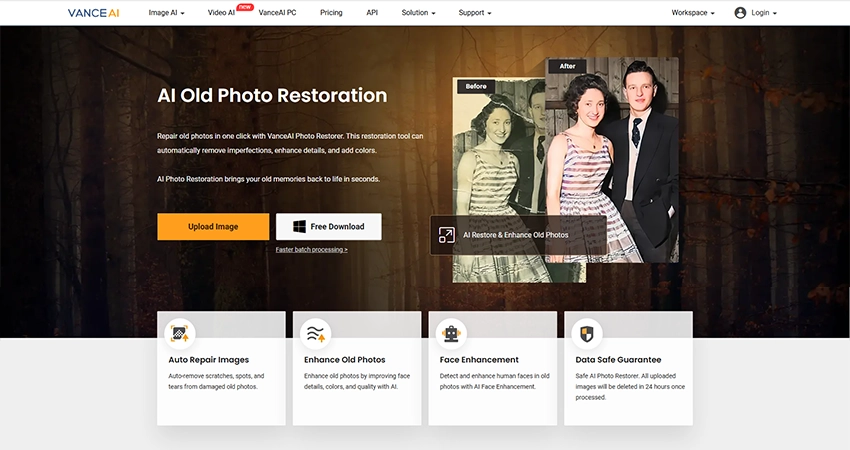Click the After photo thumbnail
This screenshot has height=450, width=850.
tap(611, 160)
